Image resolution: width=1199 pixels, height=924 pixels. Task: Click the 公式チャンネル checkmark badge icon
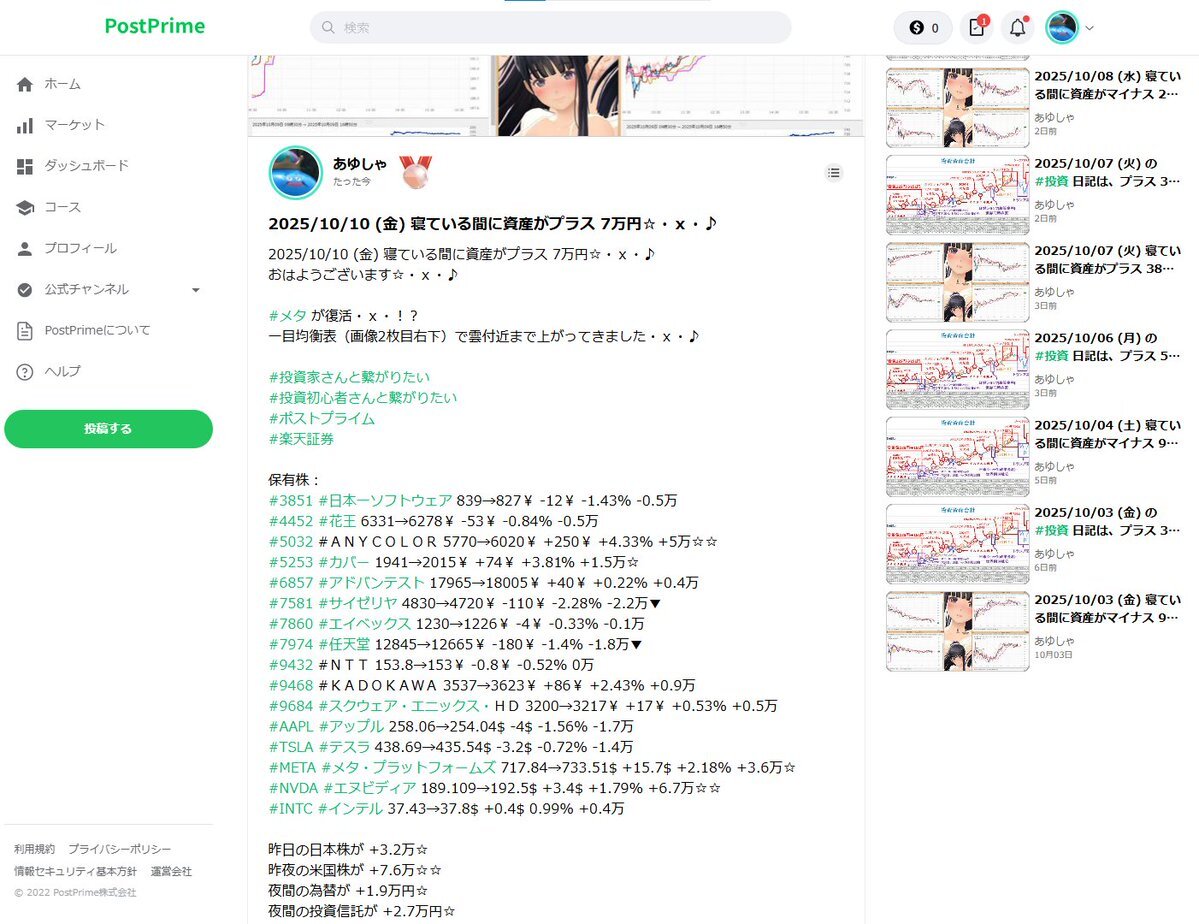[24, 290]
